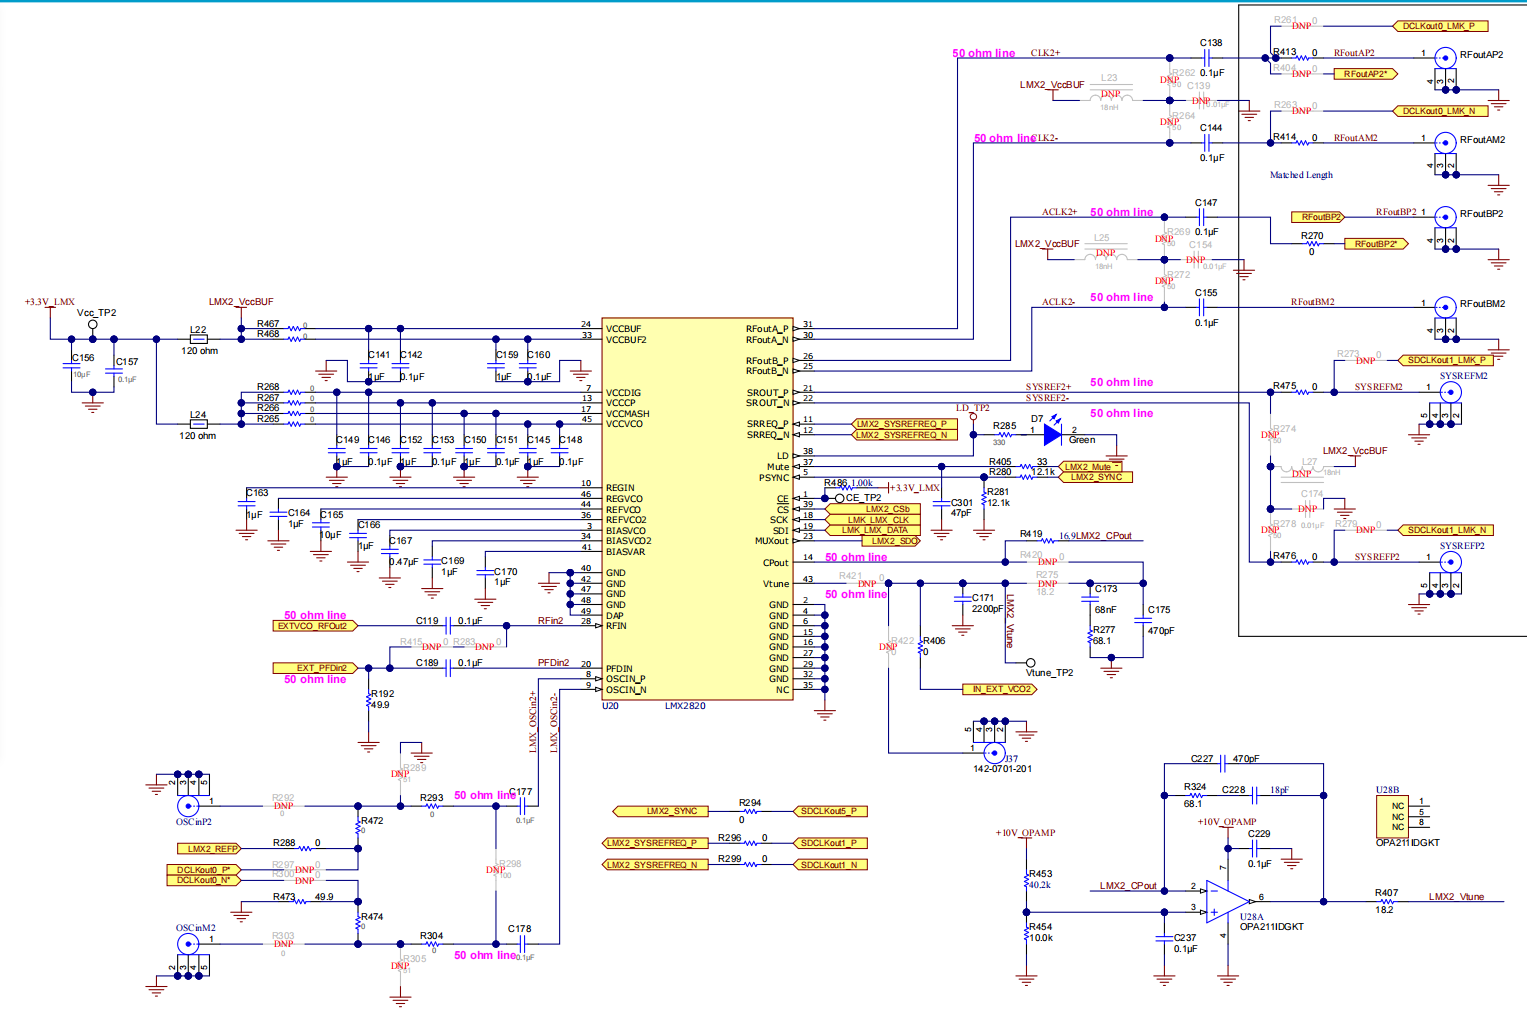Select the SDCLKout5_P port flag
The image size is (1527, 1027).
click(832, 811)
